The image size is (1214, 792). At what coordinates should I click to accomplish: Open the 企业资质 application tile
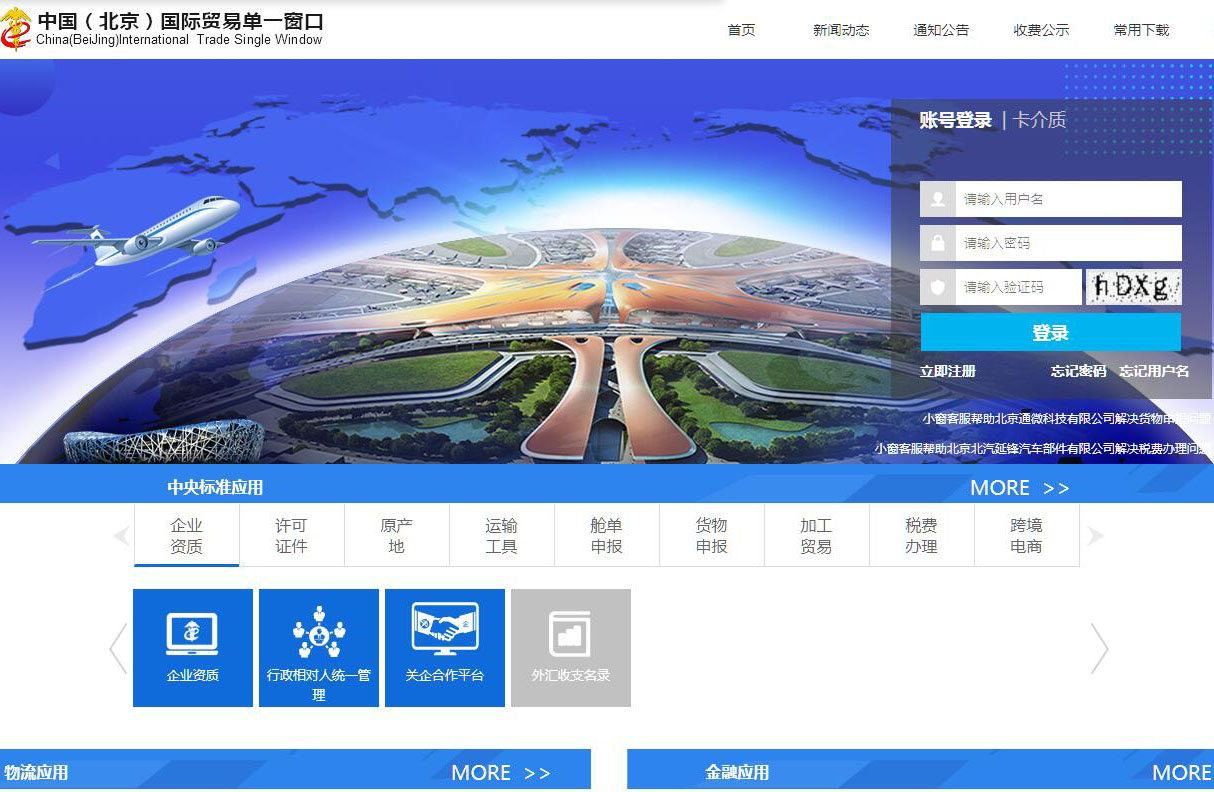(193, 647)
